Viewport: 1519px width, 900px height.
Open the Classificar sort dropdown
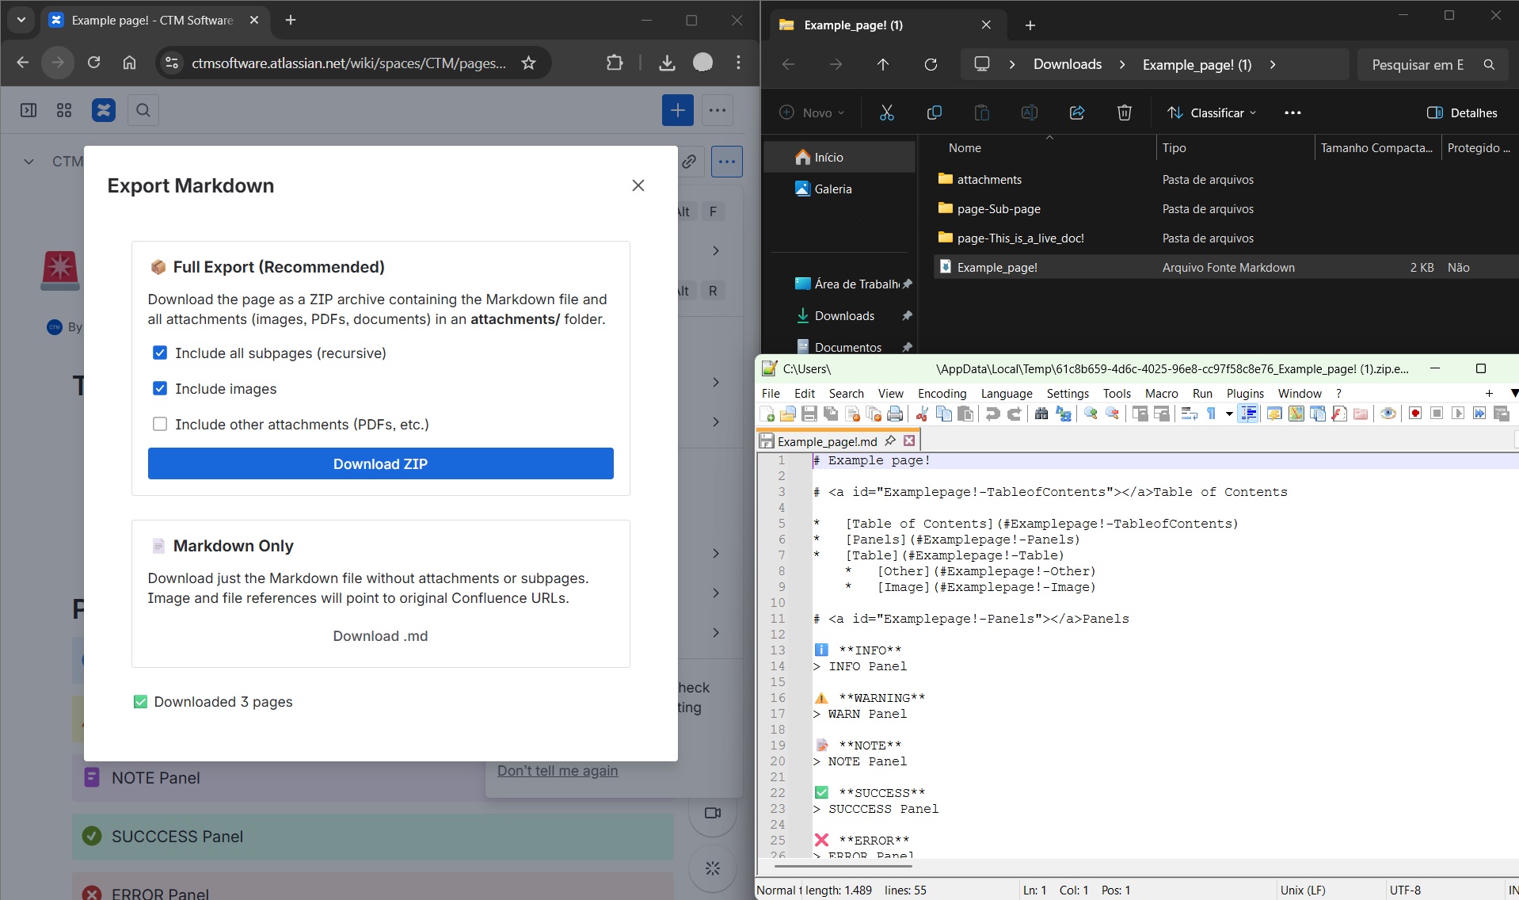pos(1212,113)
